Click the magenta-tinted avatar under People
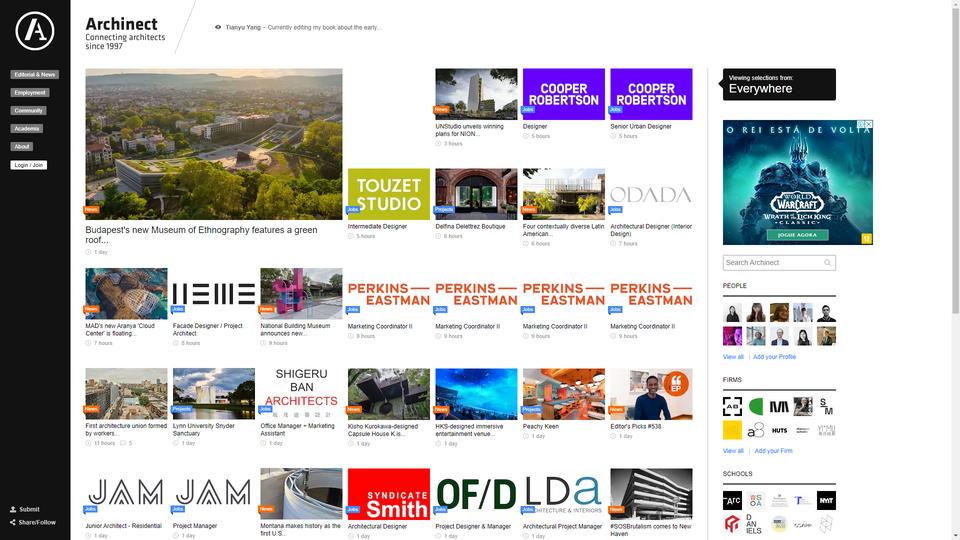 (732, 336)
